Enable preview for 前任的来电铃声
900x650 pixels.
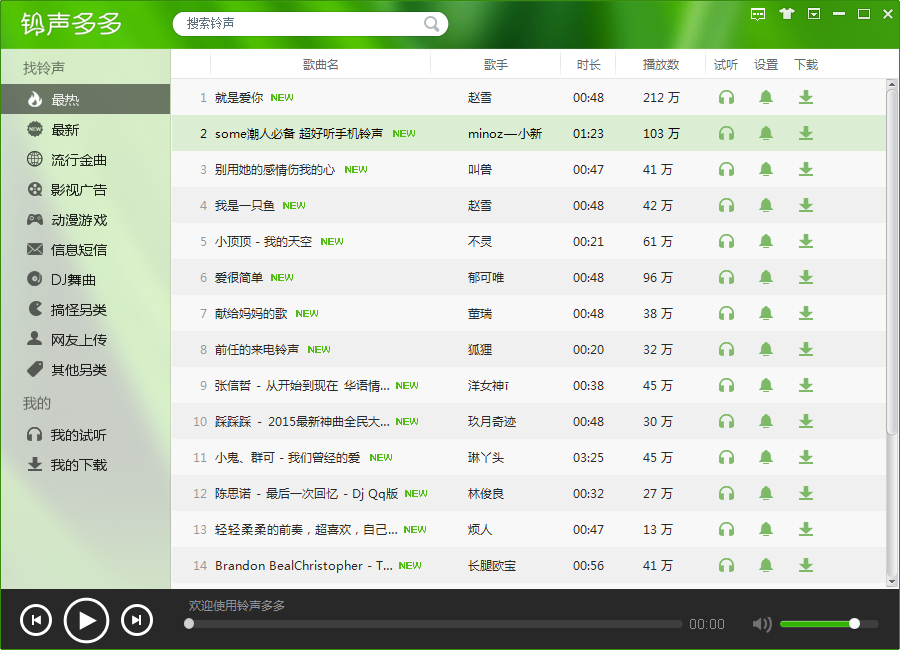pyautogui.click(x=726, y=349)
